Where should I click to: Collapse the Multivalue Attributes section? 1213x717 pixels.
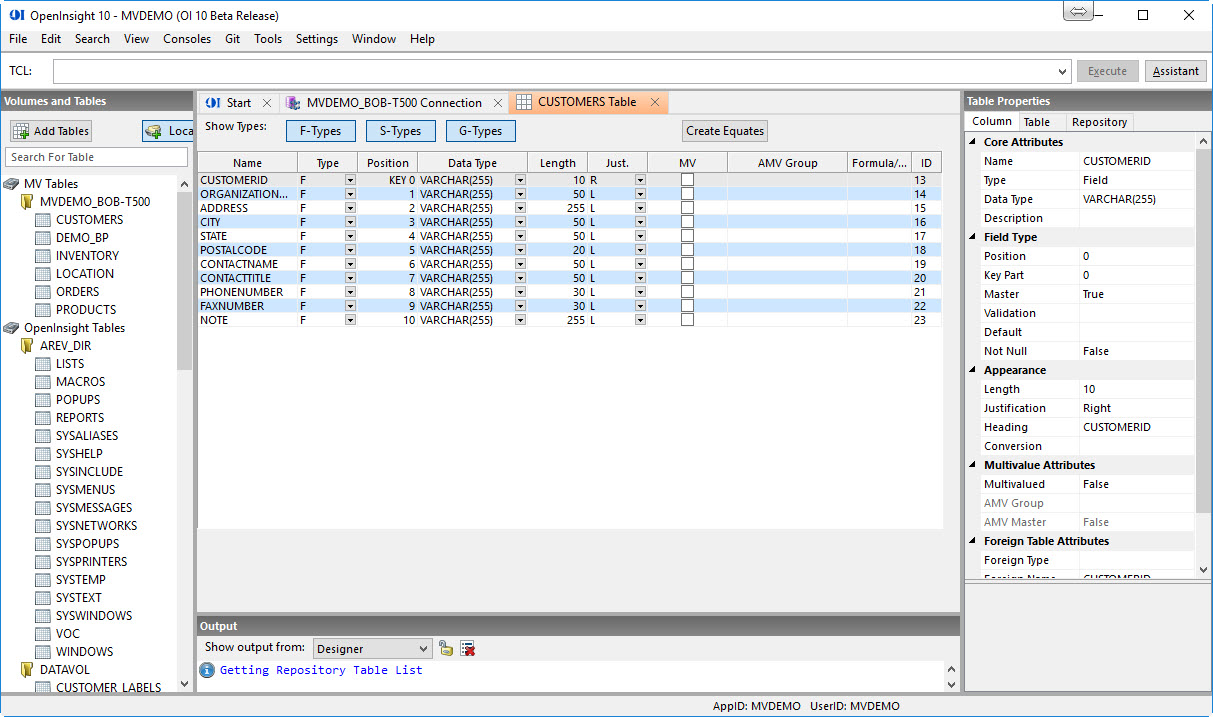coord(973,465)
